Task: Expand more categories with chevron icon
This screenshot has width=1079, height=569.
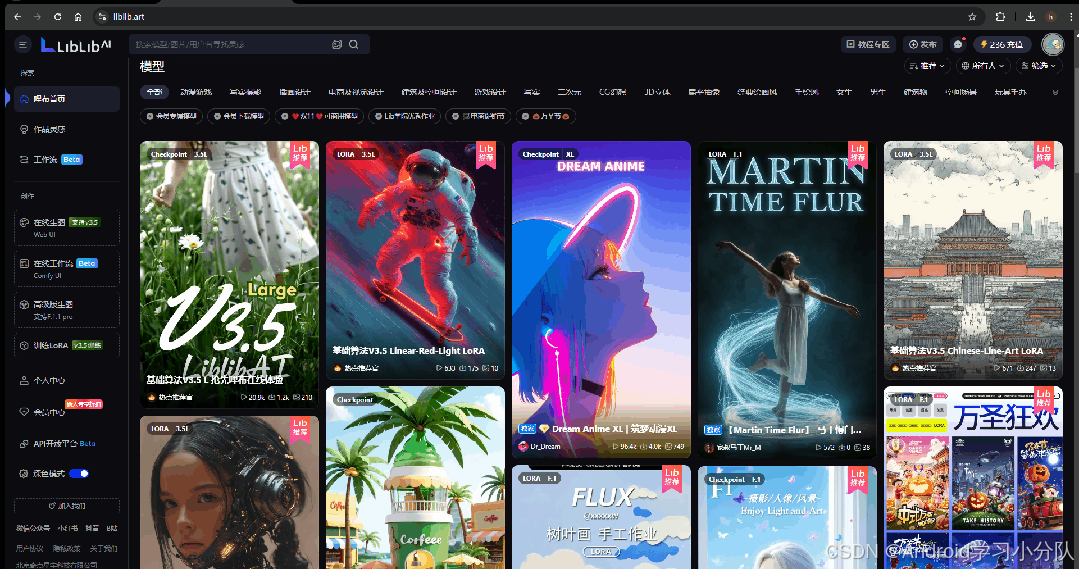Action: 1055,92
